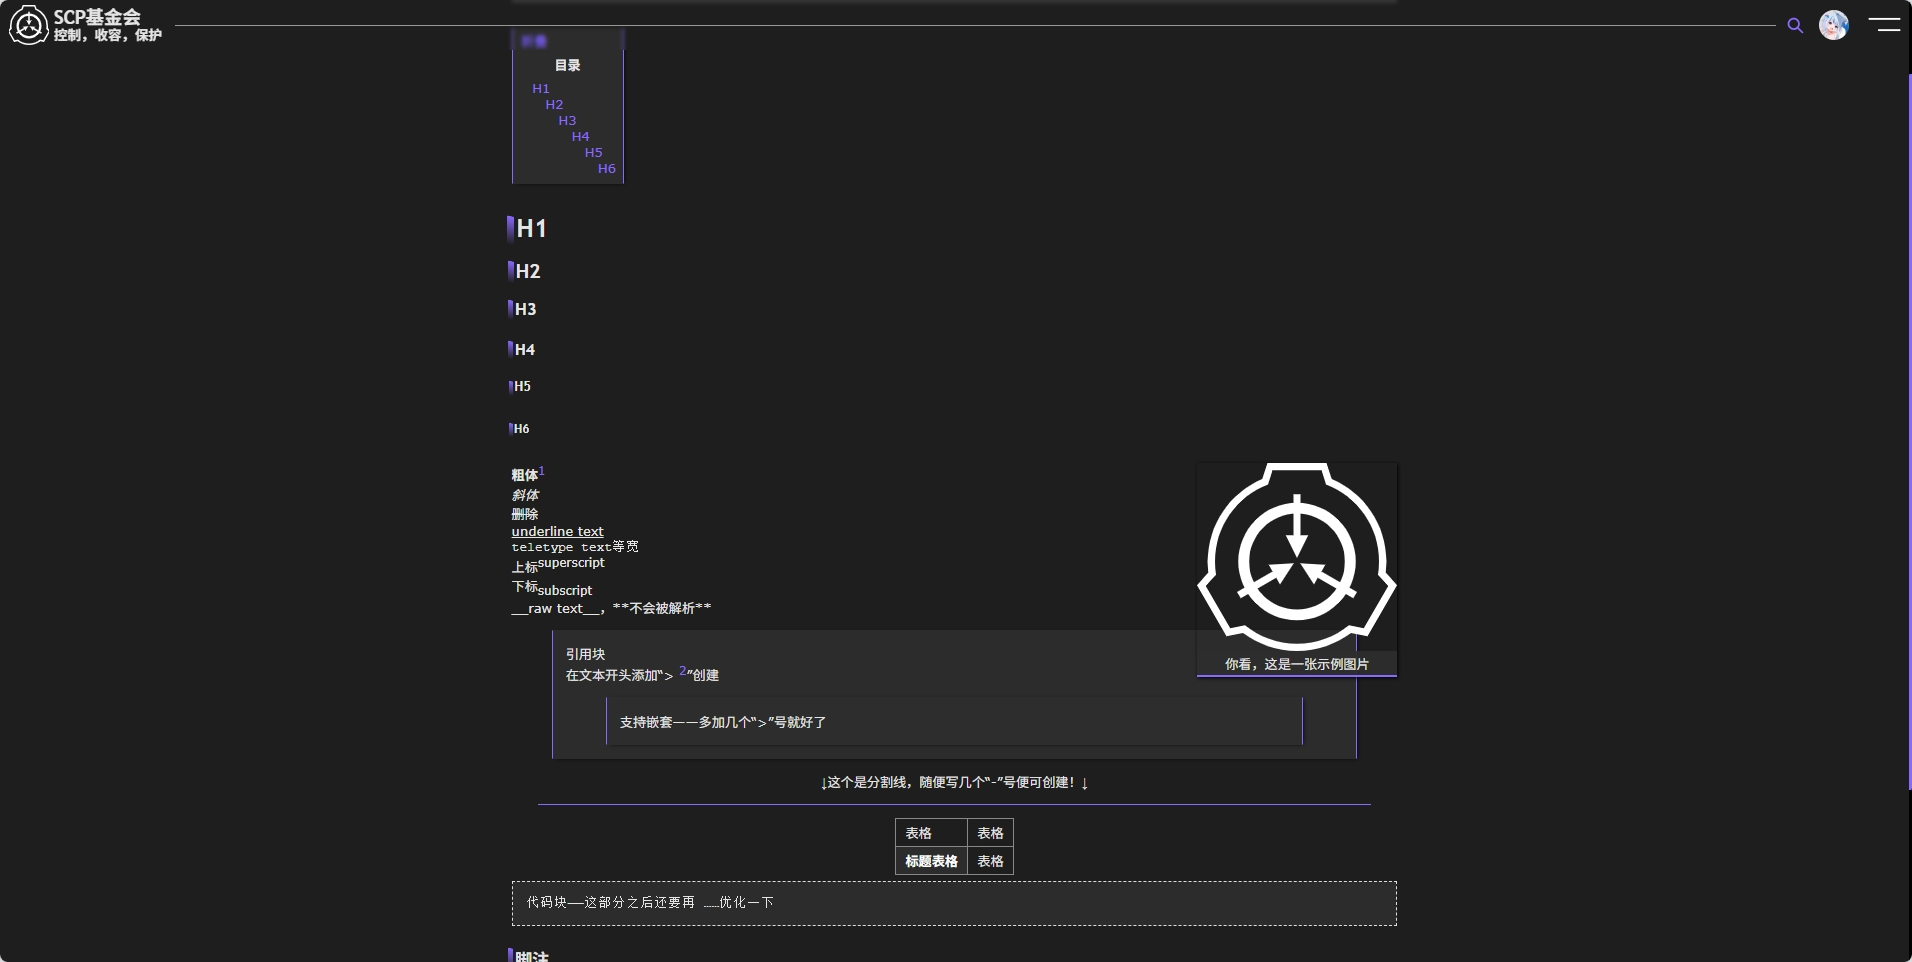This screenshot has height=962, width=1912.
Task: Click the image caption 你看，这是一张示例图片
Action: [x=1296, y=664]
